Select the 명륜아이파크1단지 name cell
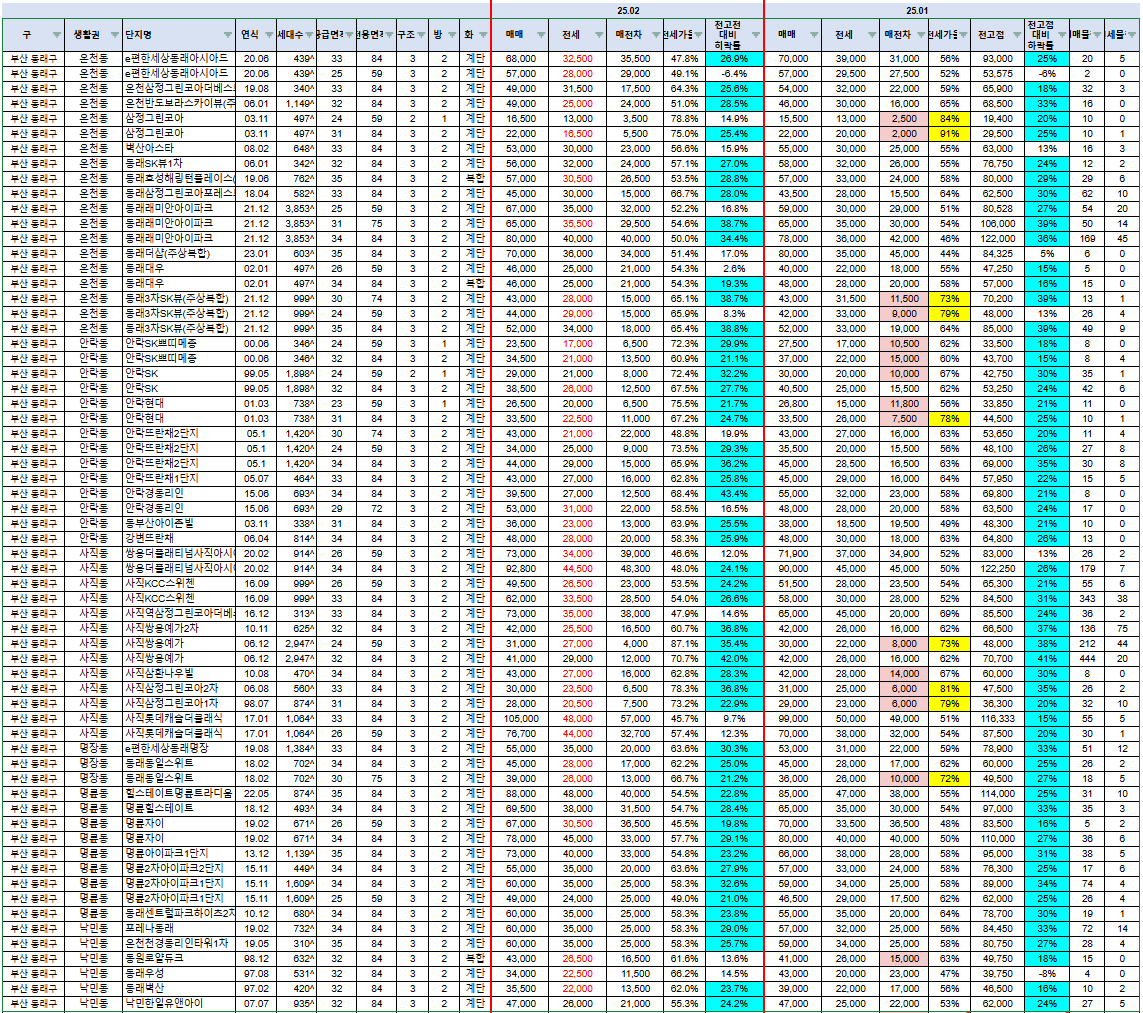Screen dimensions: 1143x1013 coord(179,854)
